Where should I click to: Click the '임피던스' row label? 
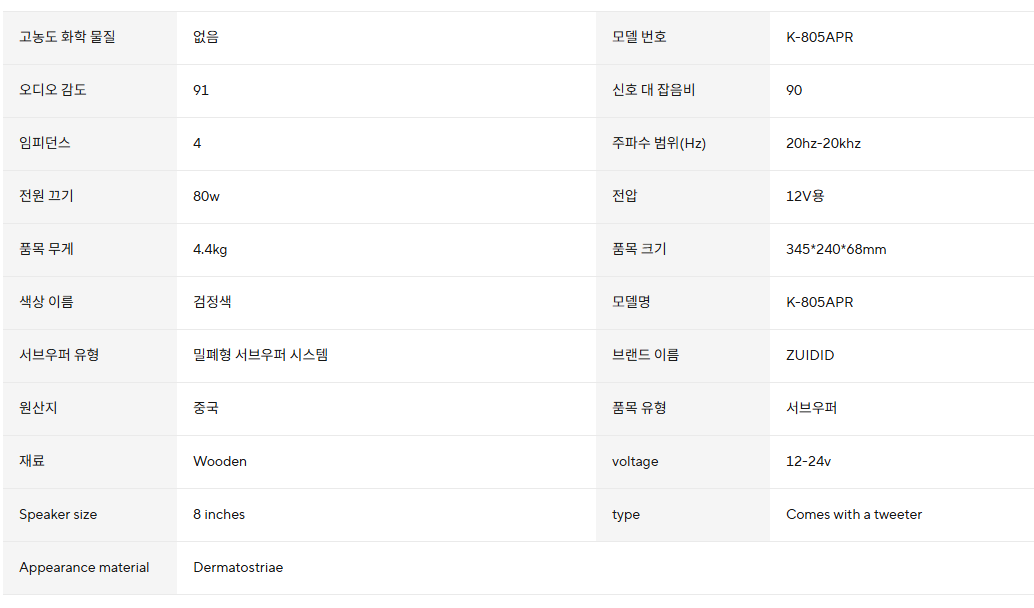tap(45, 143)
